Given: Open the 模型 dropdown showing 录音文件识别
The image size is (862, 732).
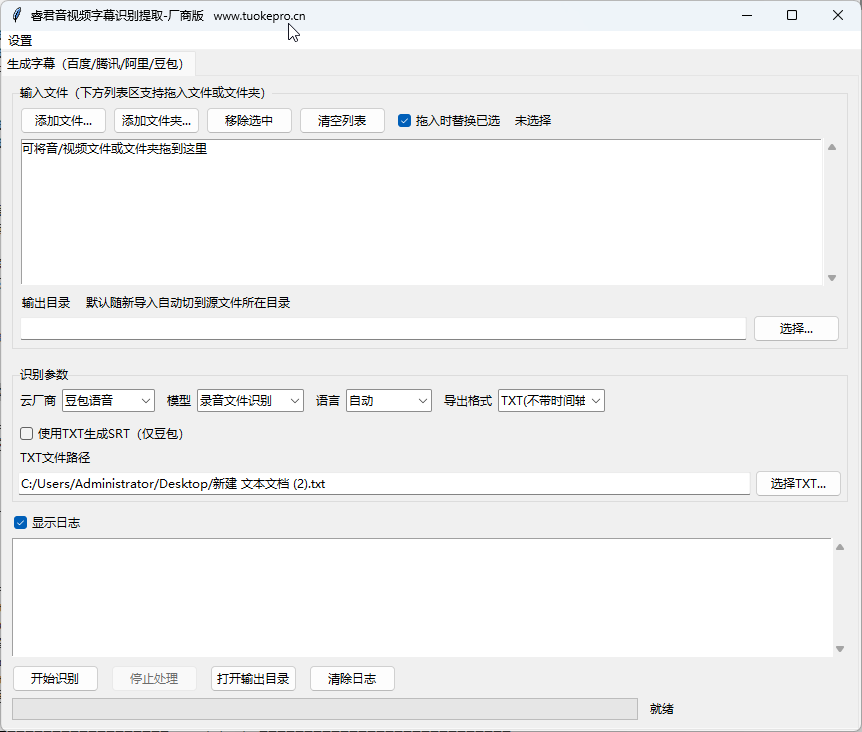Looking at the screenshot, I should 250,401.
